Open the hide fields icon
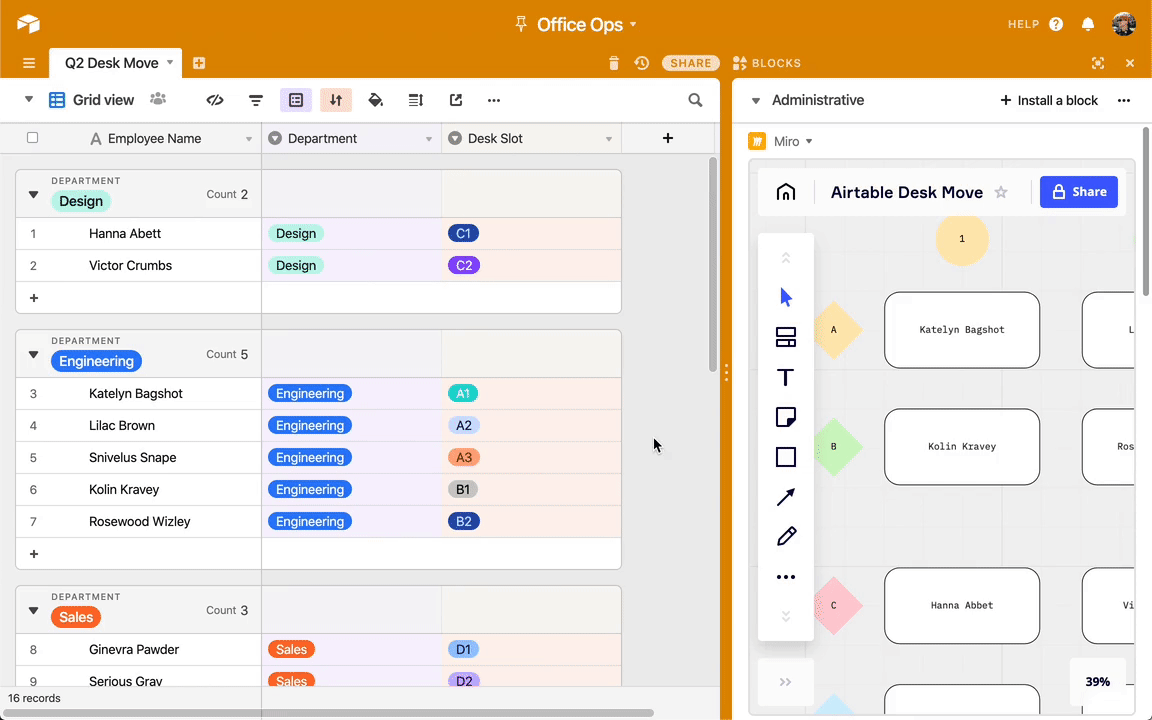 point(215,100)
